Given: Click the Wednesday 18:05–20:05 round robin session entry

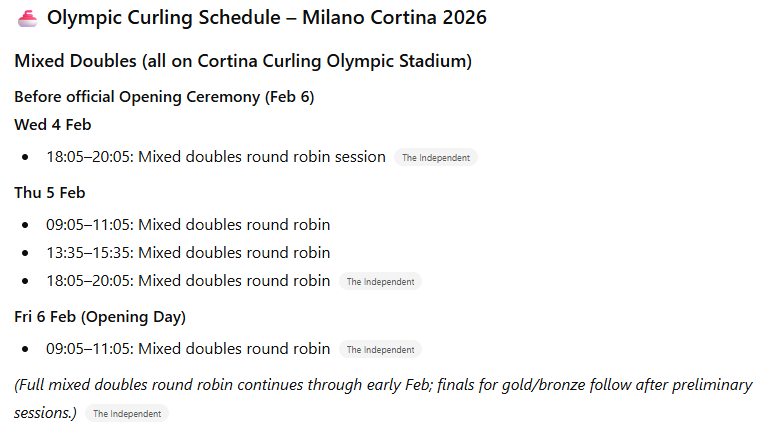Looking at the screenshot, I should (215, 157).
